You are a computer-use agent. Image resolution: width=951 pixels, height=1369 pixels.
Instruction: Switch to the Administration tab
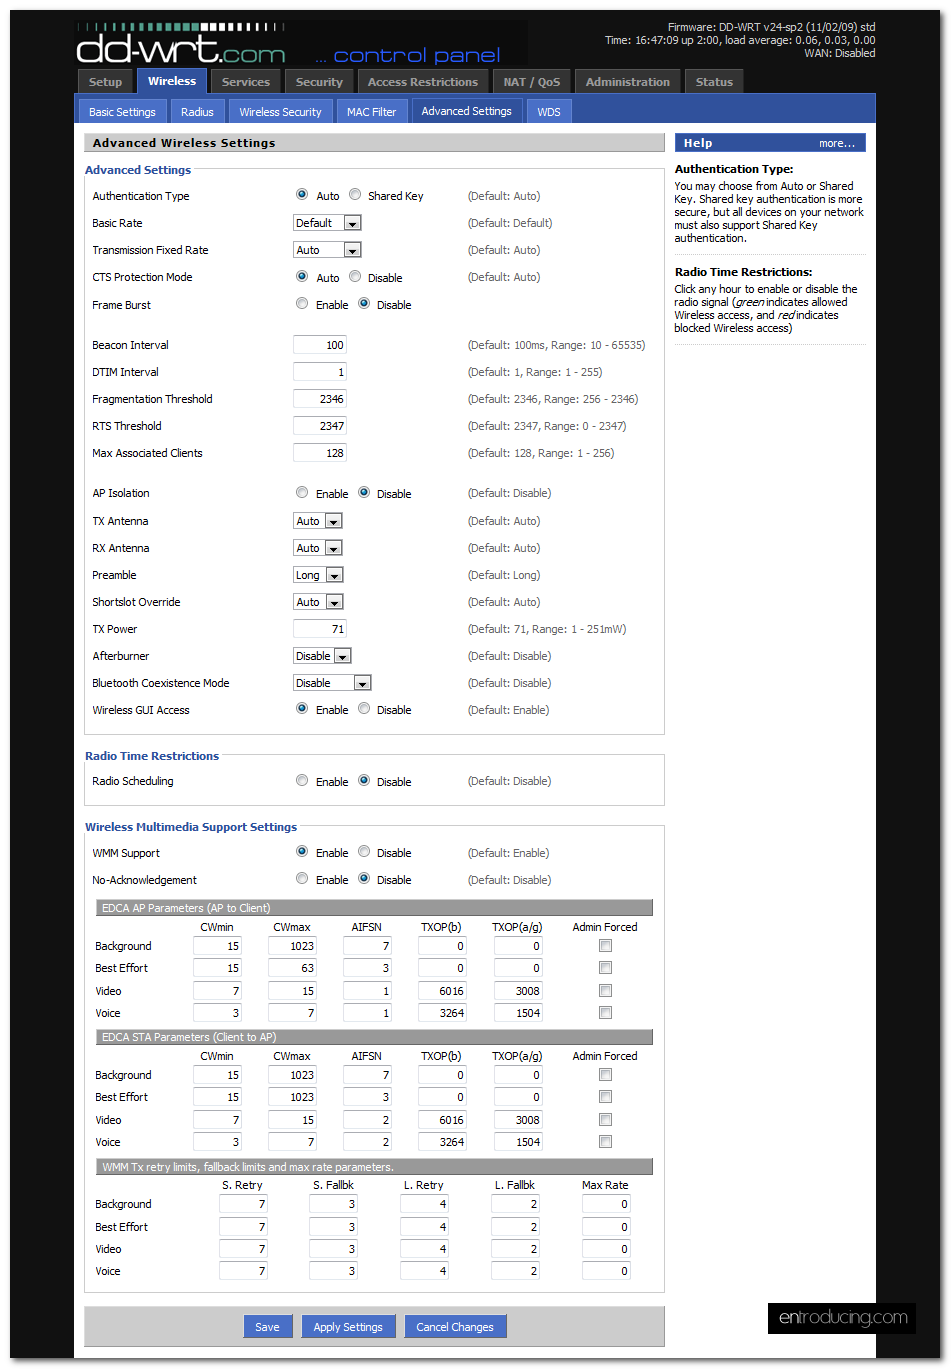click(628, 82)
